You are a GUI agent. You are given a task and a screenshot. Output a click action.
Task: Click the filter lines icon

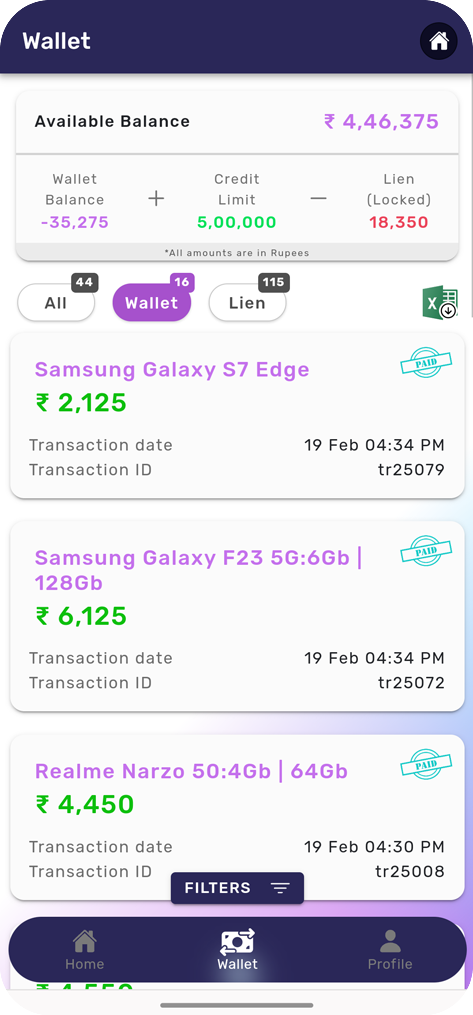click(280, 888)
